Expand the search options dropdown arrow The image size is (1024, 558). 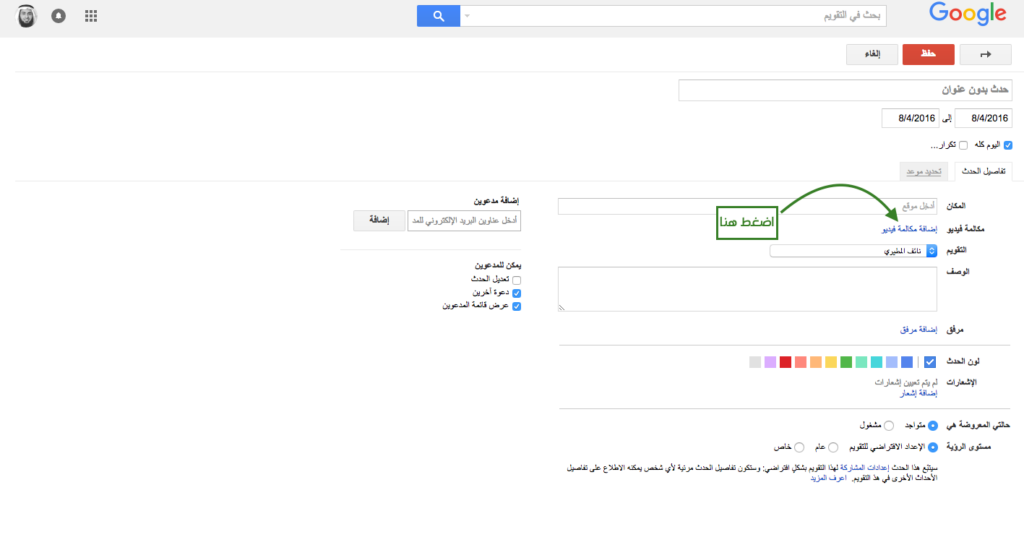[467, 16]
